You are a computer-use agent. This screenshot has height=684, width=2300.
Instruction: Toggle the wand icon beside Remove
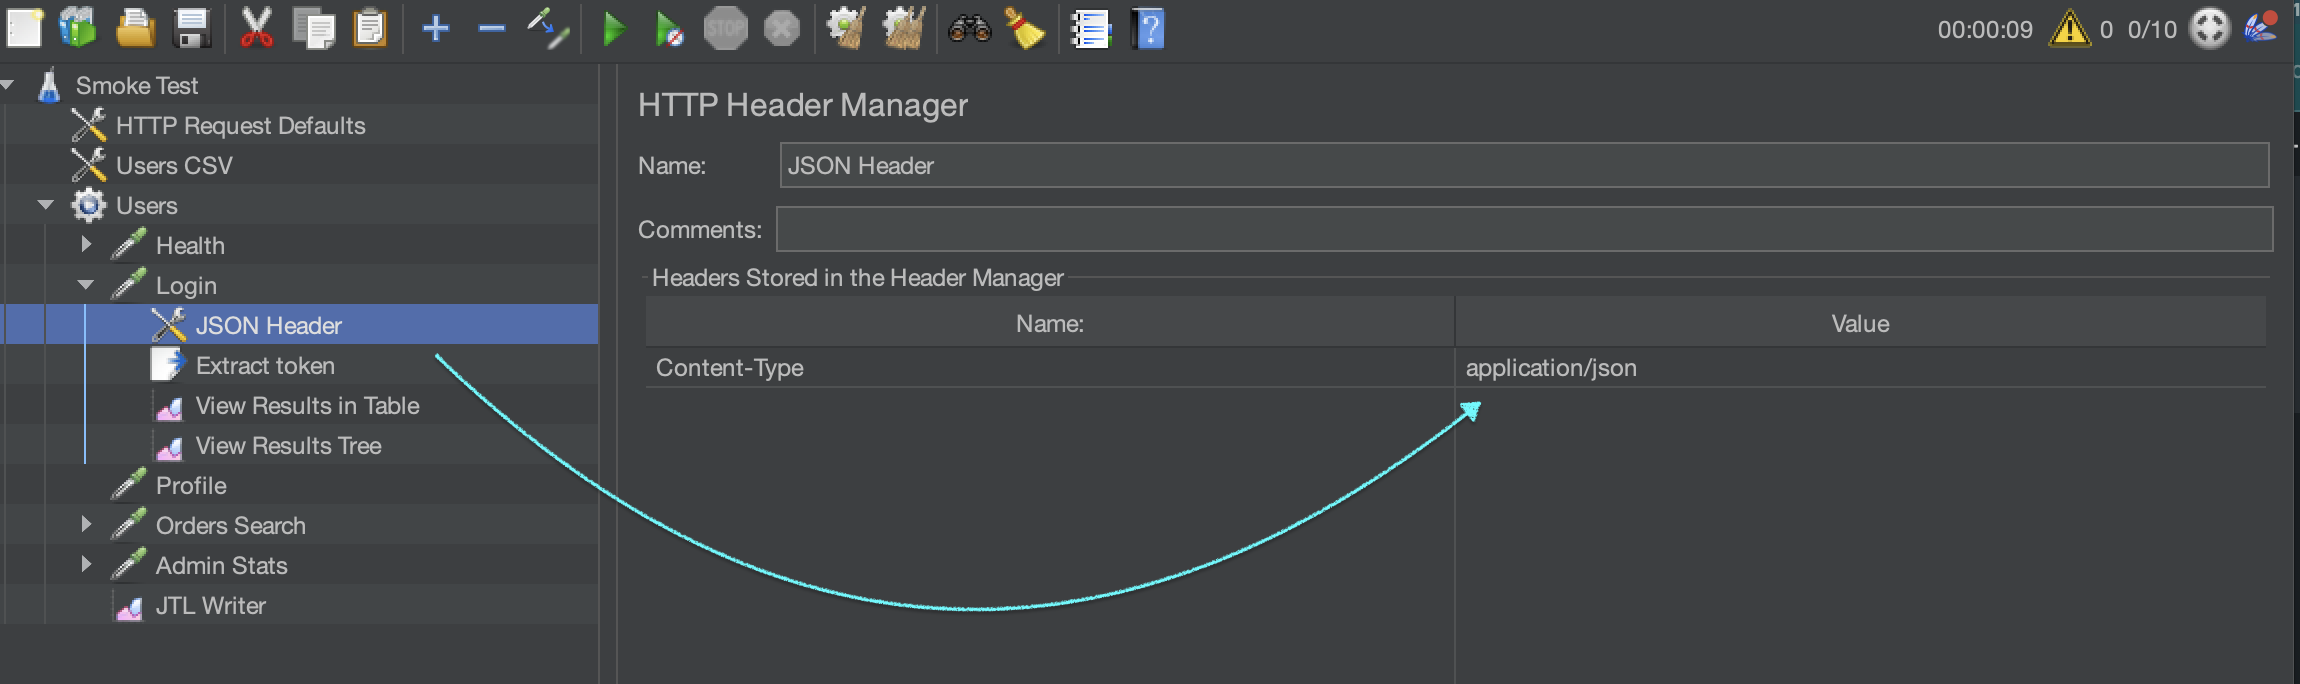click(x=548, y=29)
